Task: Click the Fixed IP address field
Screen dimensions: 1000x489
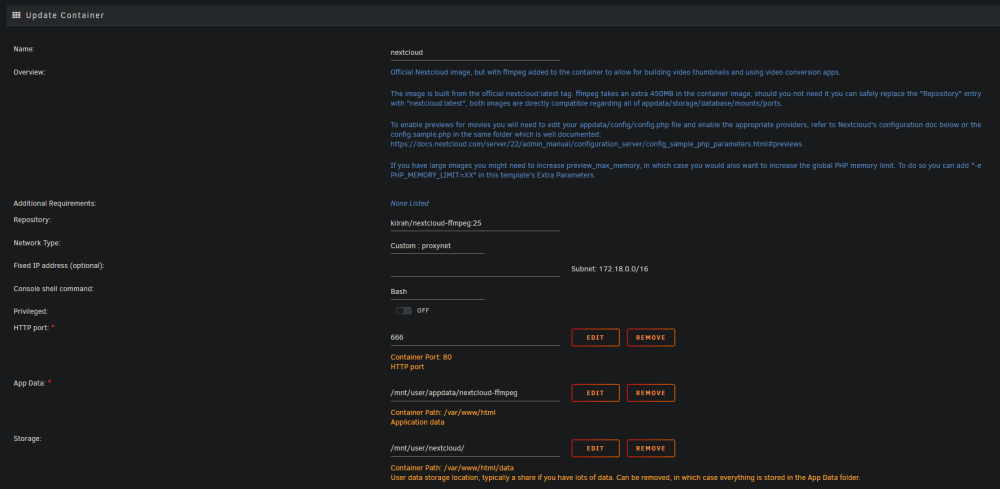Action: tap(474, 268)
